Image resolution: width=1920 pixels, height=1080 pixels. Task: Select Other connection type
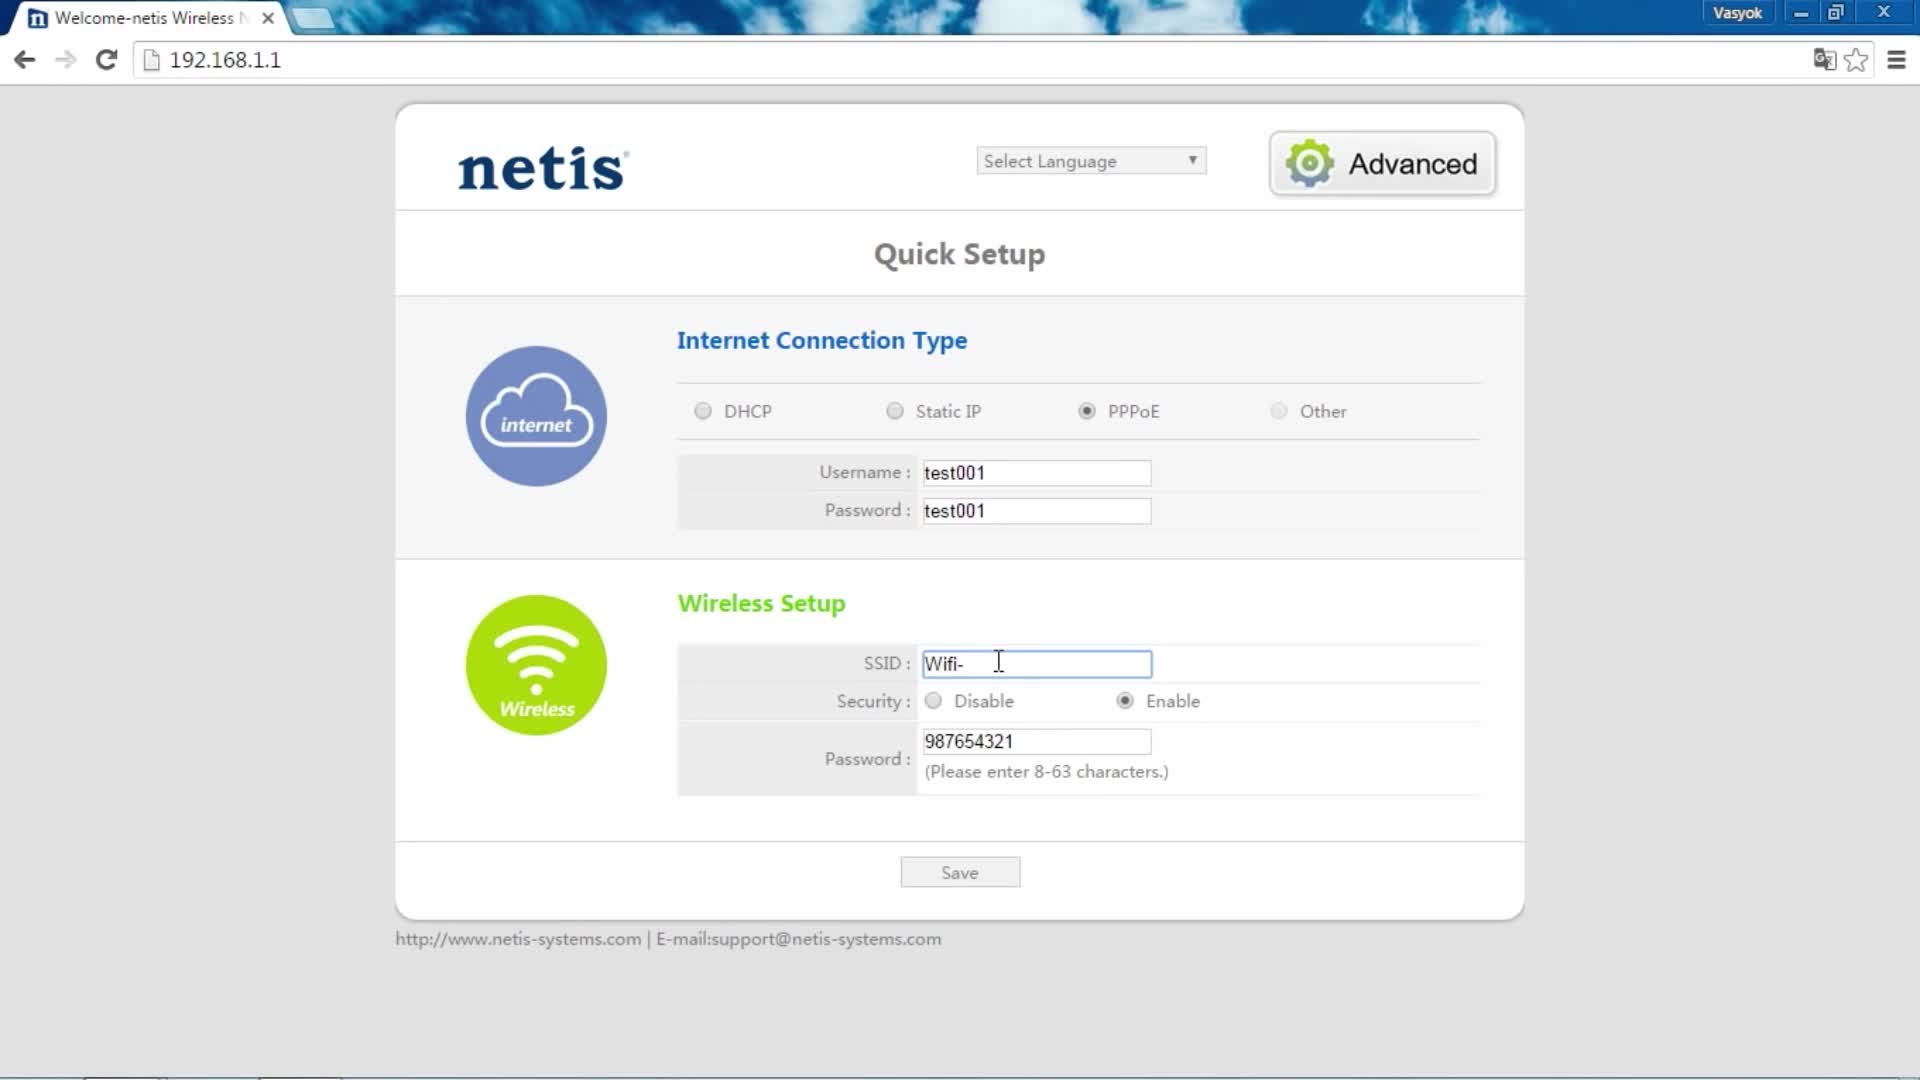click(x=1279, y=411)
